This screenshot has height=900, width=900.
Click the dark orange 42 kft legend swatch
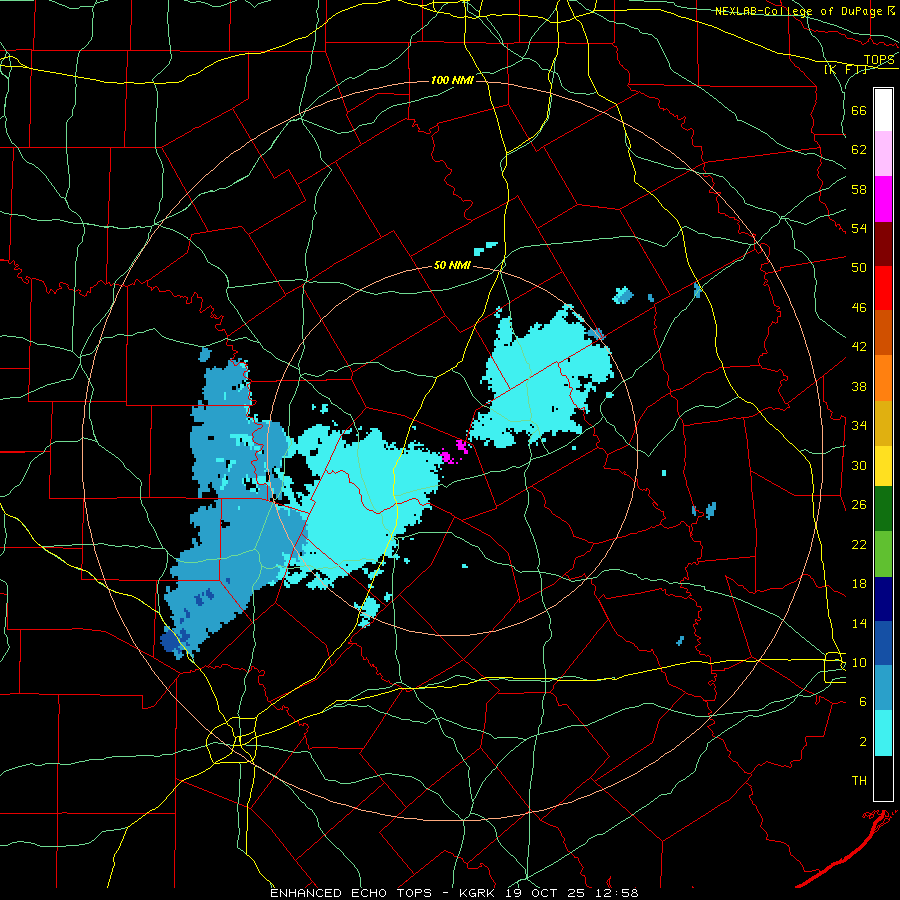pos(883,333)
